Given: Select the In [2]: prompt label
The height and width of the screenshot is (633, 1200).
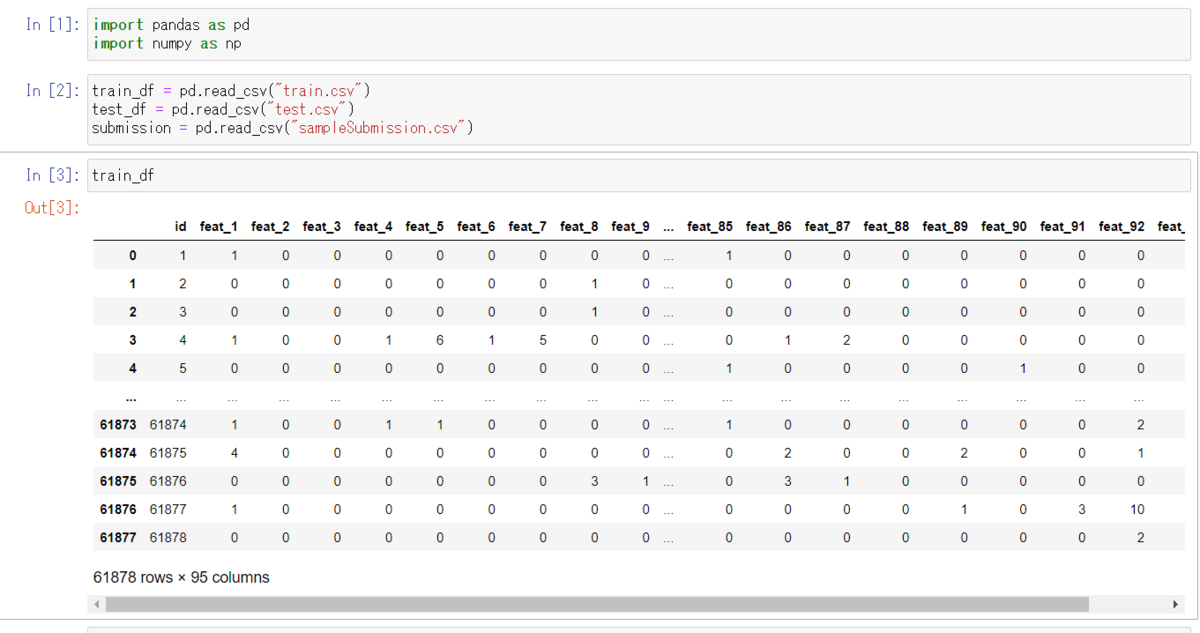Looking at the screenshot, I should pos(54,91).
